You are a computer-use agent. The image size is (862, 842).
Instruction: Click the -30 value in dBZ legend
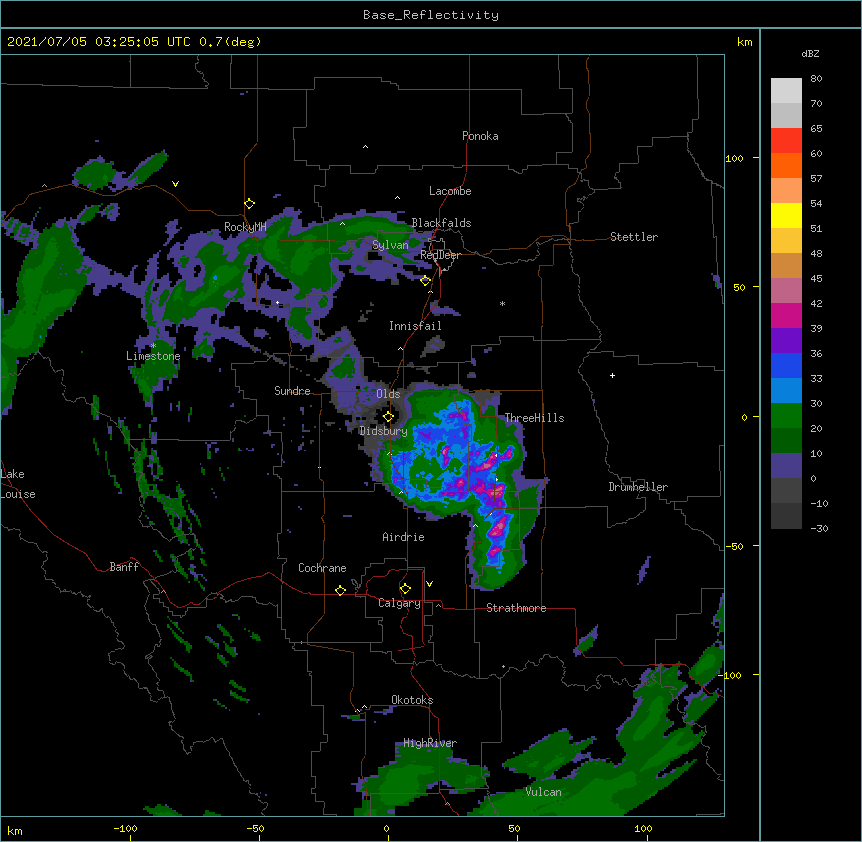click(819, 528)
